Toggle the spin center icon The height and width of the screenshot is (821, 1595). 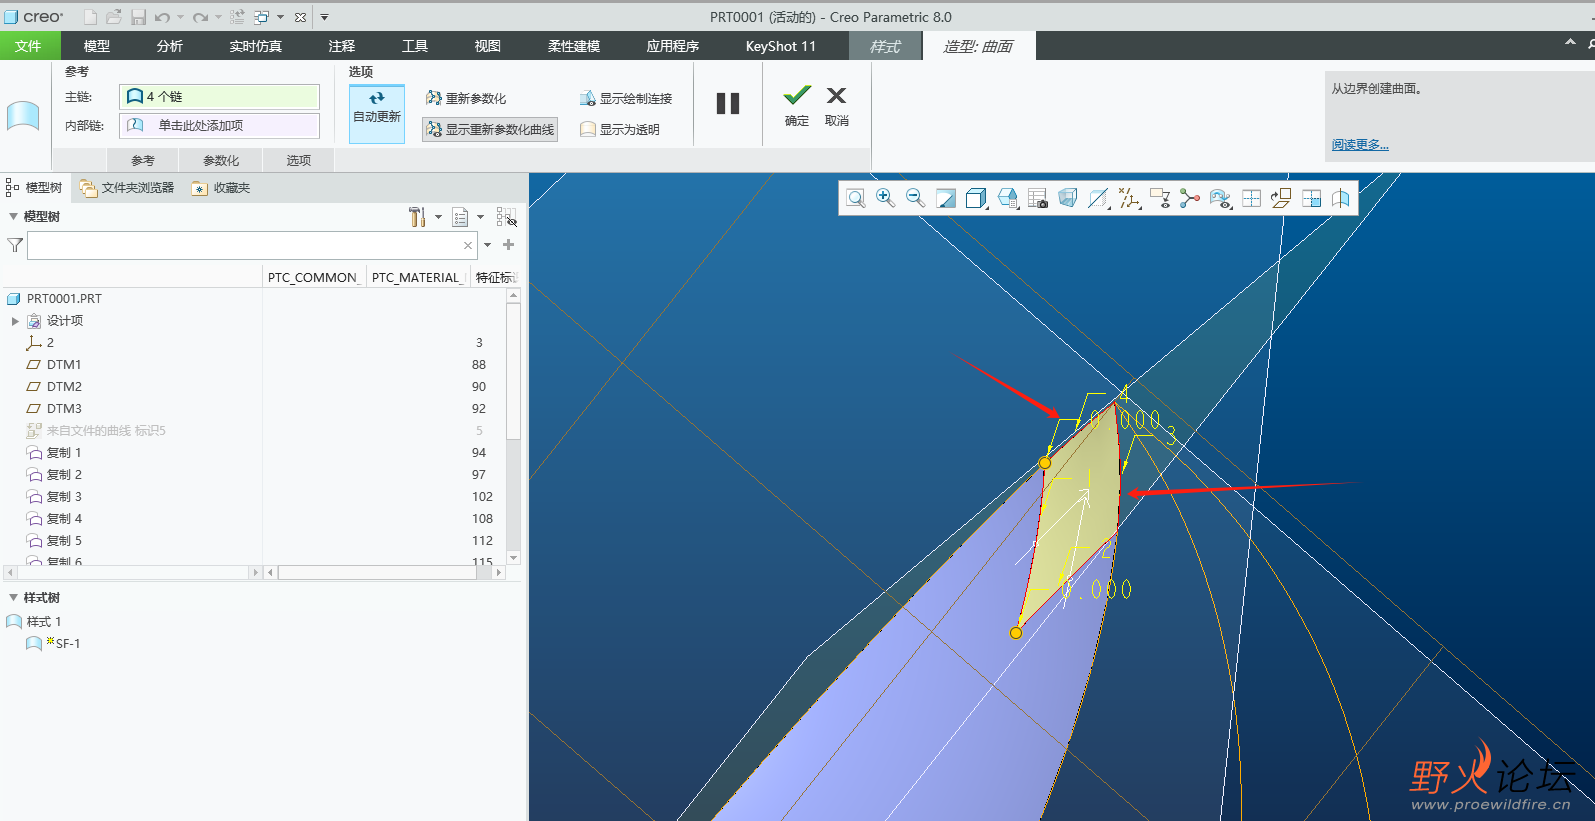coord(1190,198)
